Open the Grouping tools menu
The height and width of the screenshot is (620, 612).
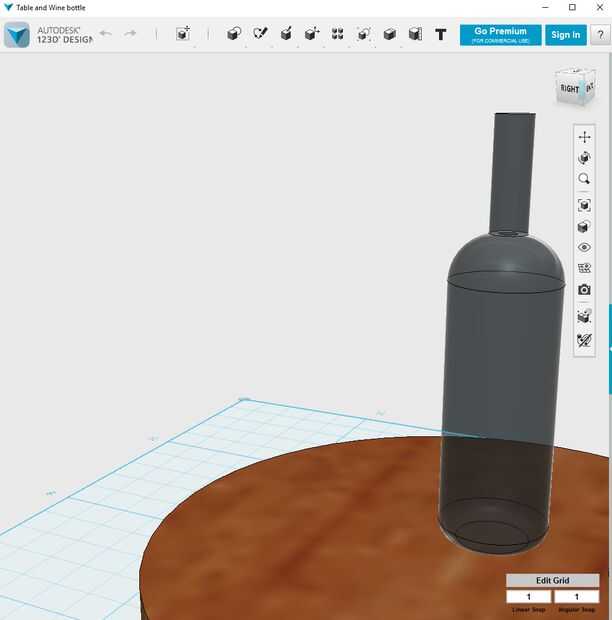[x=363, y=34]
